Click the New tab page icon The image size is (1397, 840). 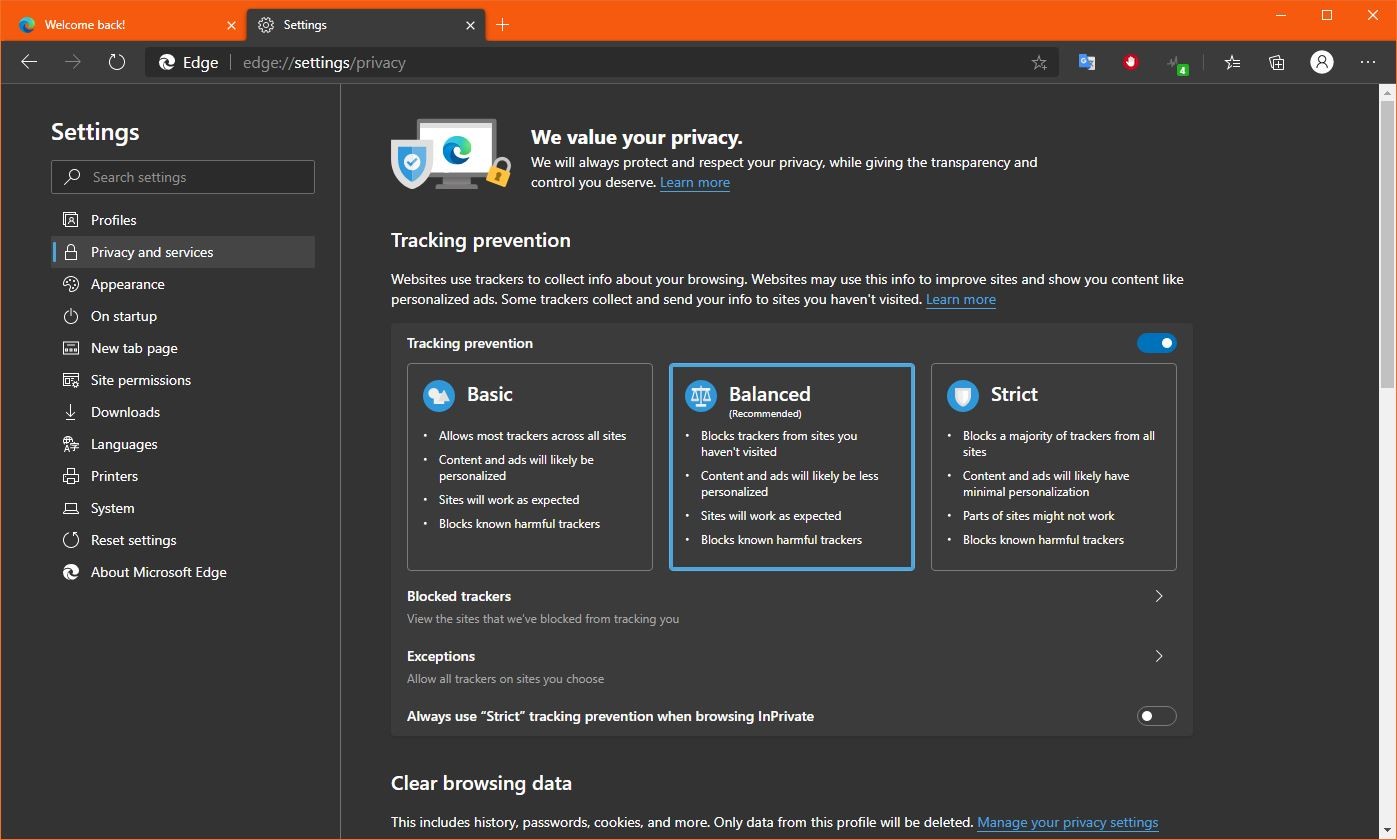coord(70,348)
